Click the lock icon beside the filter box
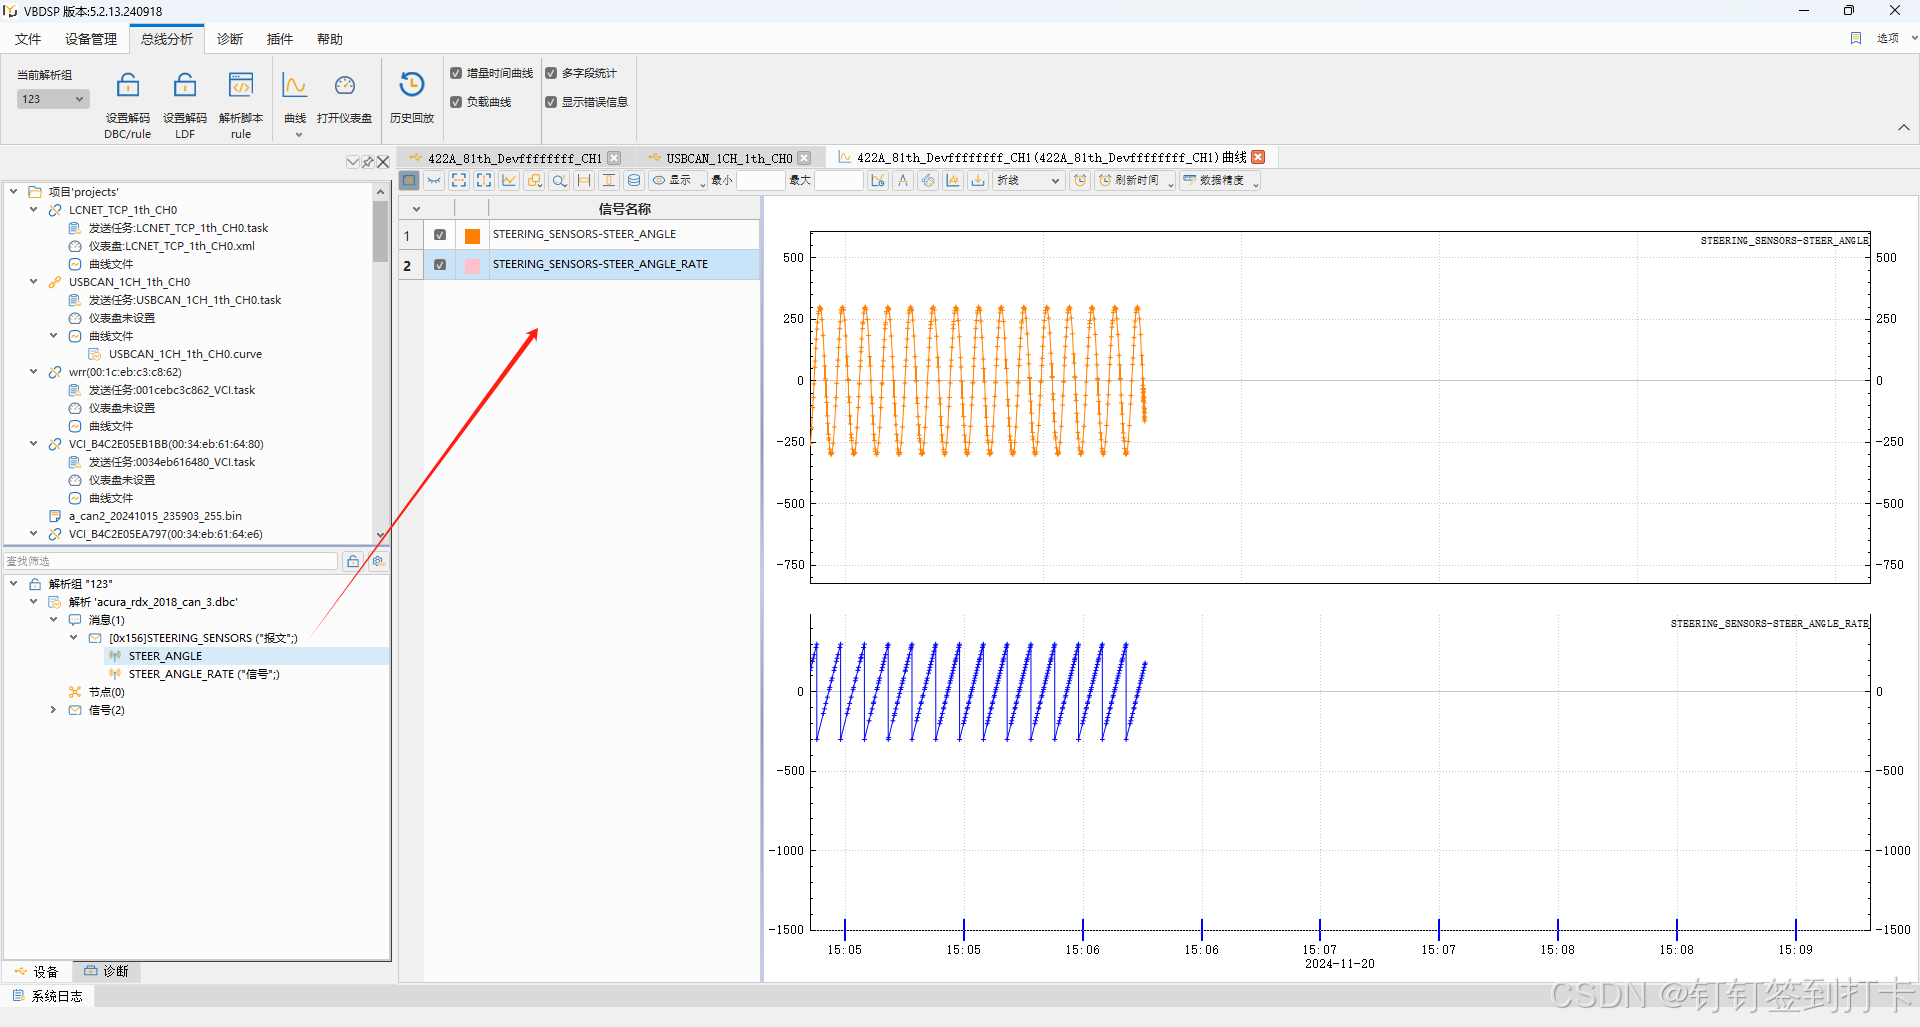 click(353, 561)
